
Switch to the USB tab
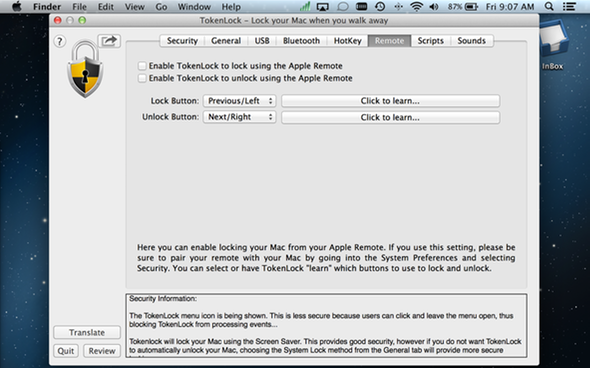[x=262, y=41]
